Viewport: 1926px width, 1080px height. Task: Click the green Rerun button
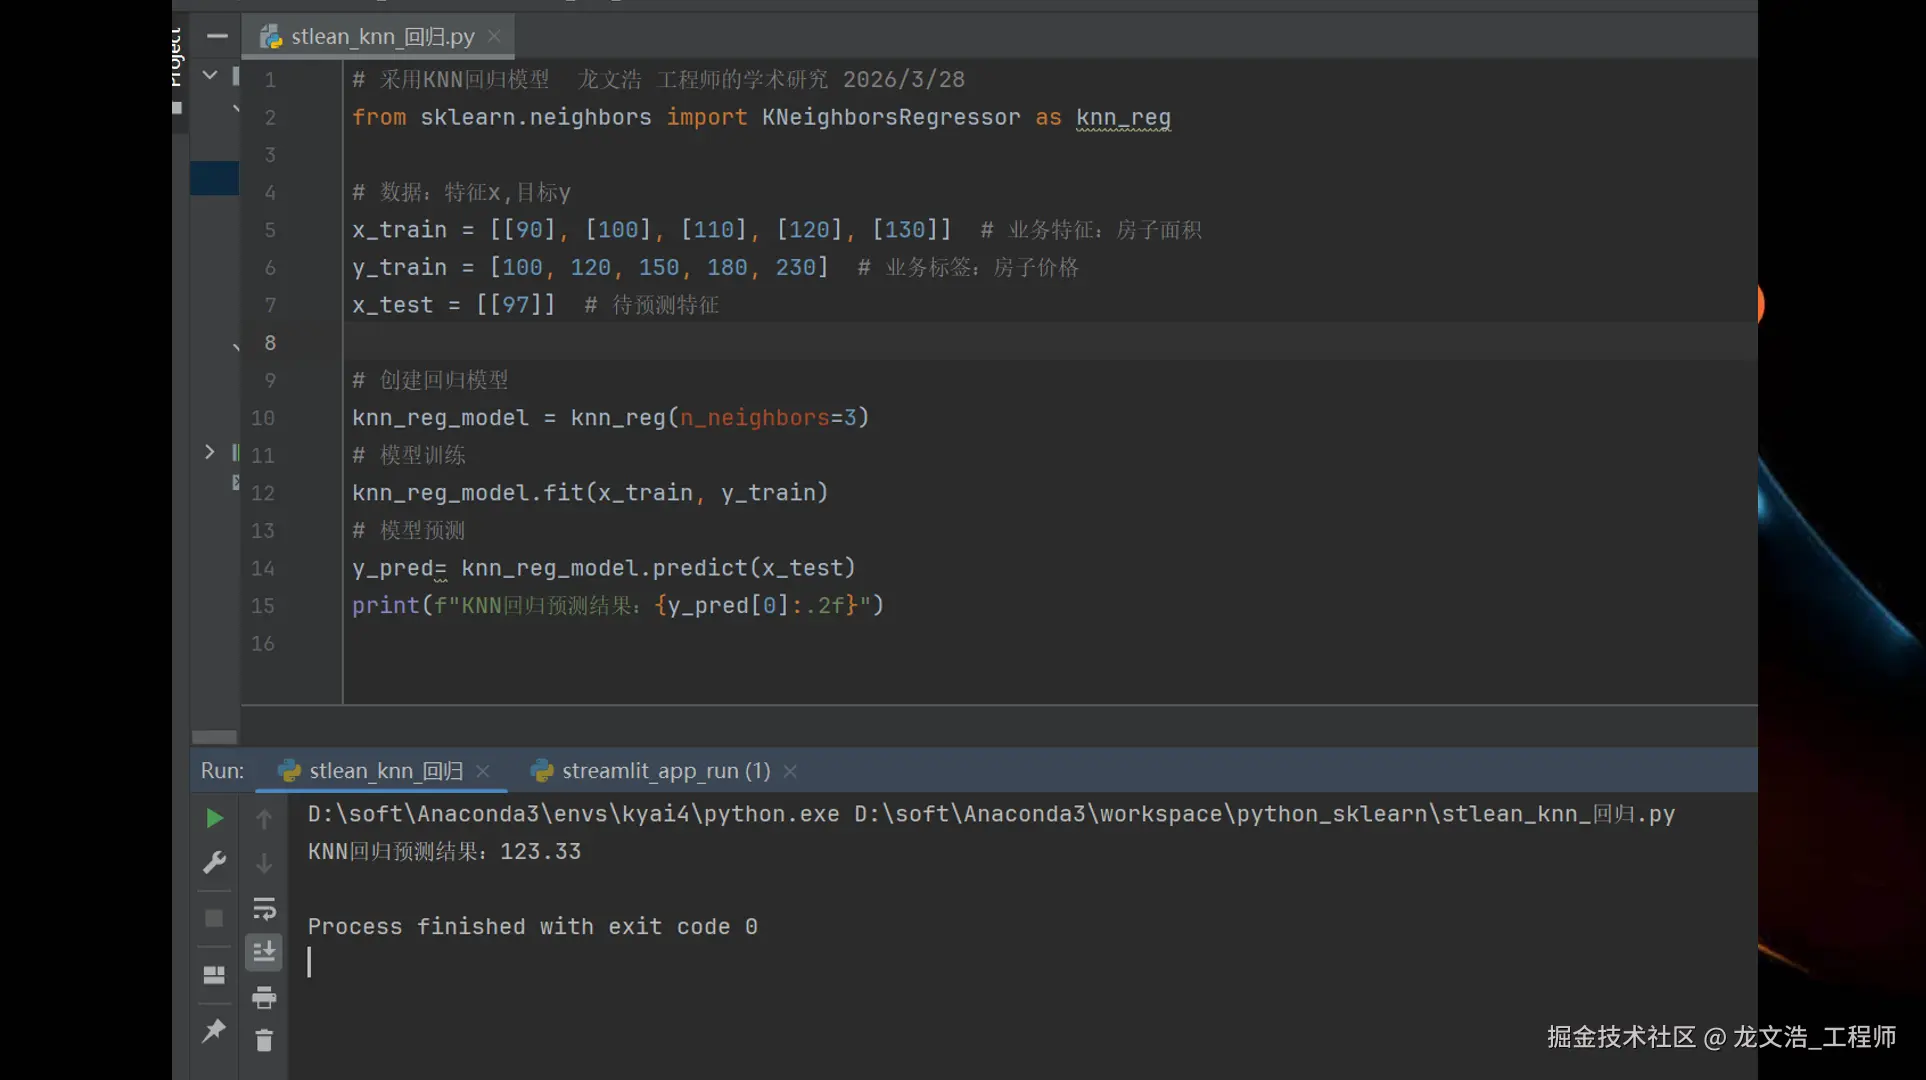(214, 819)
